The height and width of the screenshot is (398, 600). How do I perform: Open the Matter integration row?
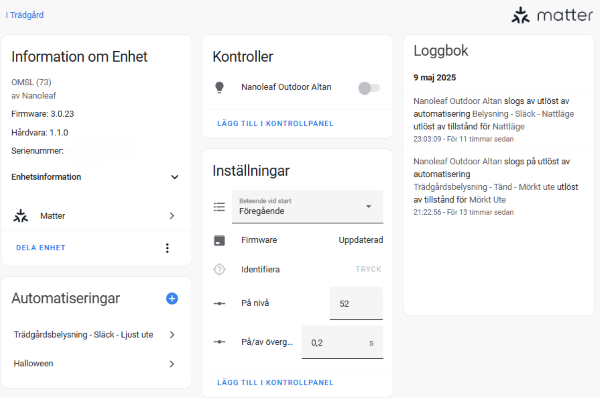pos(96,216)
